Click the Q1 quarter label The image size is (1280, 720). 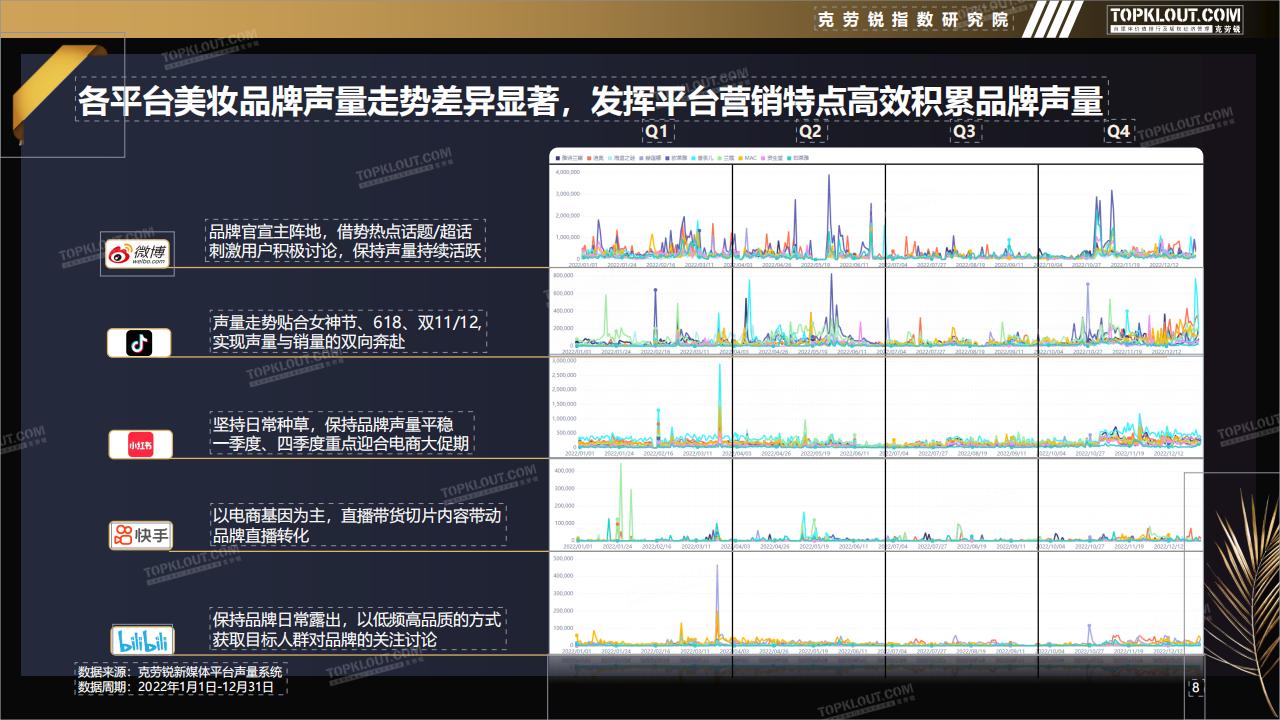click(658, 132)
